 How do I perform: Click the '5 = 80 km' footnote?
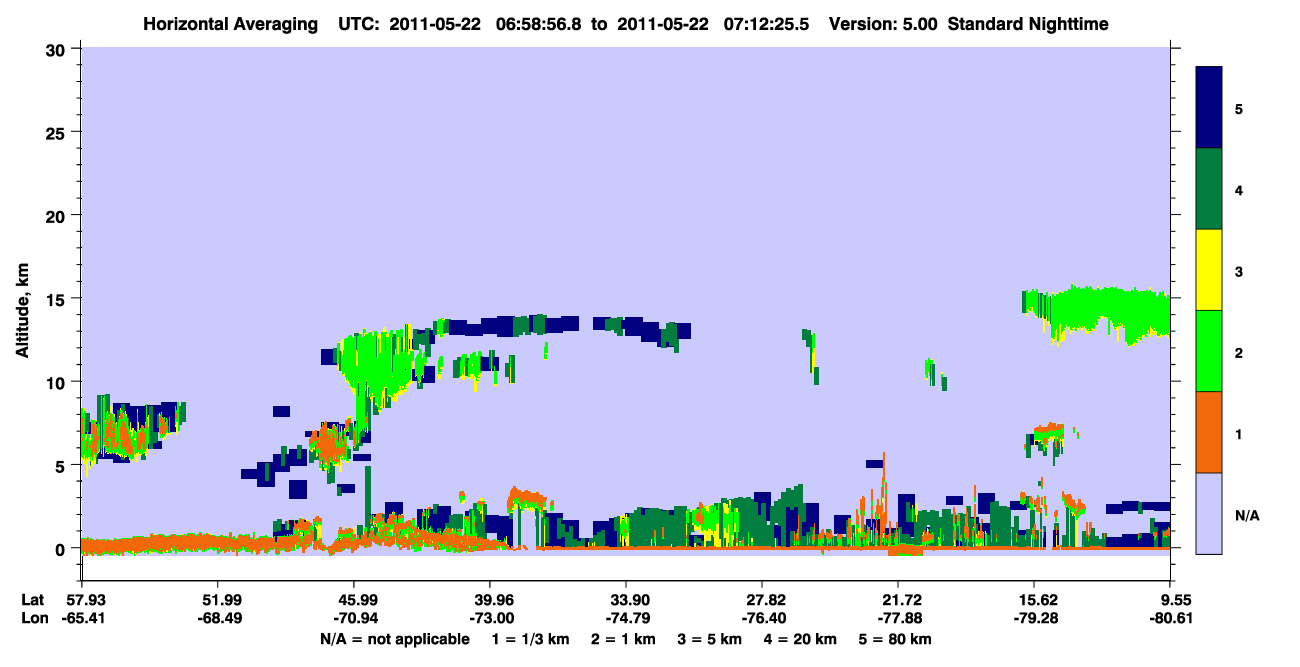click(x=895, y=638)
